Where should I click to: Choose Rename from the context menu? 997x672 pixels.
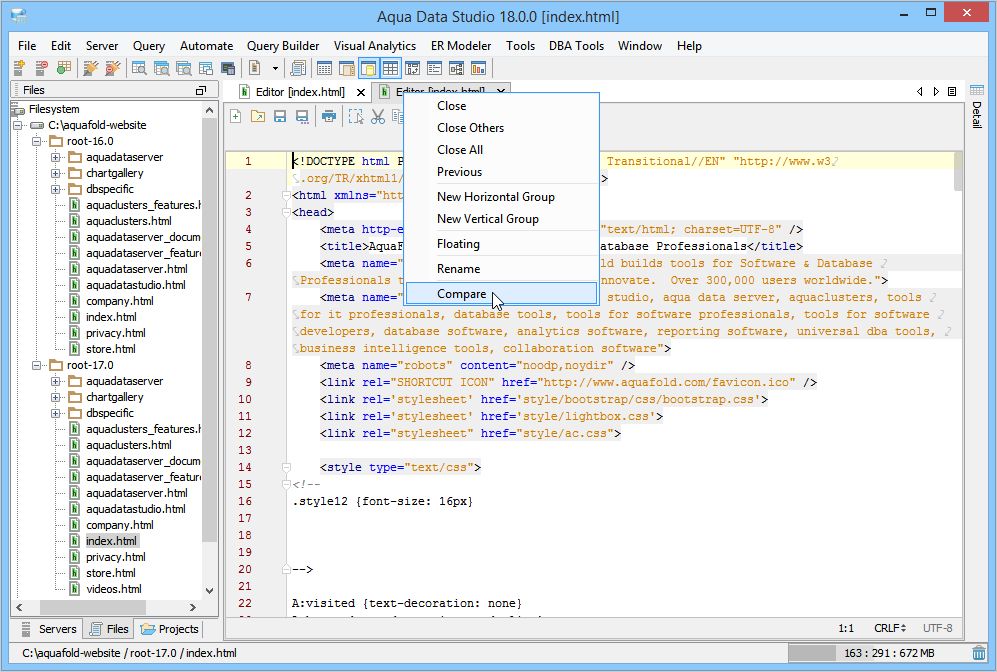(501, 269)
